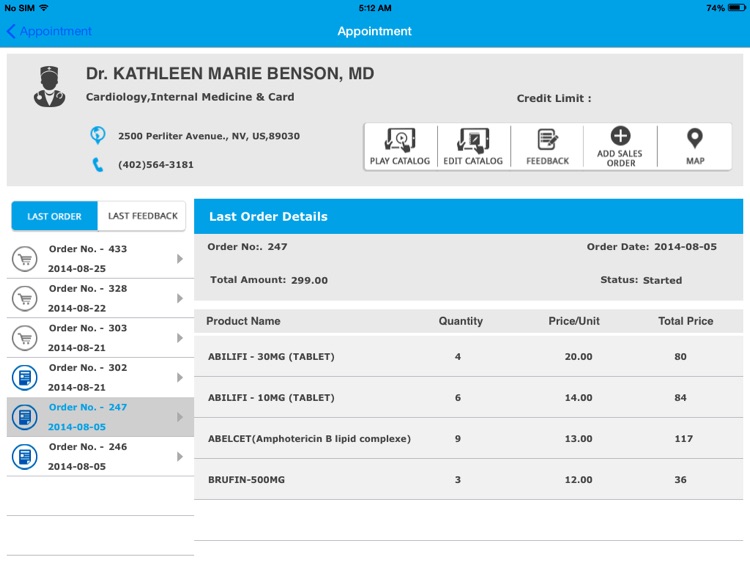Open the Feedback notepad icon
Screen dimensions: 750x563
click(x=547, y=140)
